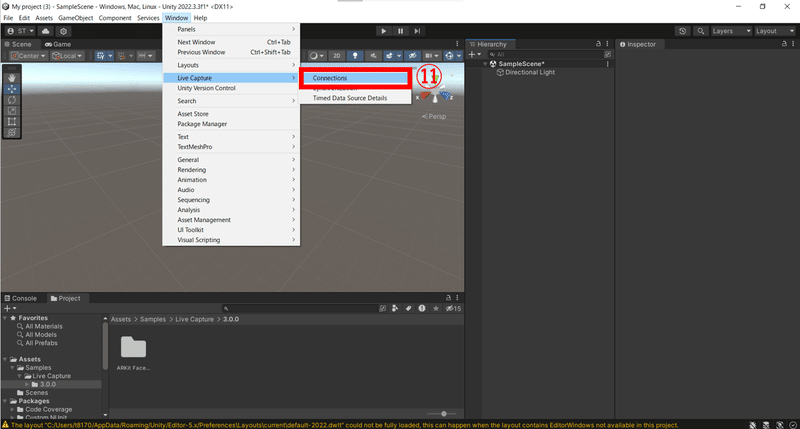The image size is (800, 429).
Task: Open Inspector panel more options dots
Action: [793, 44]
